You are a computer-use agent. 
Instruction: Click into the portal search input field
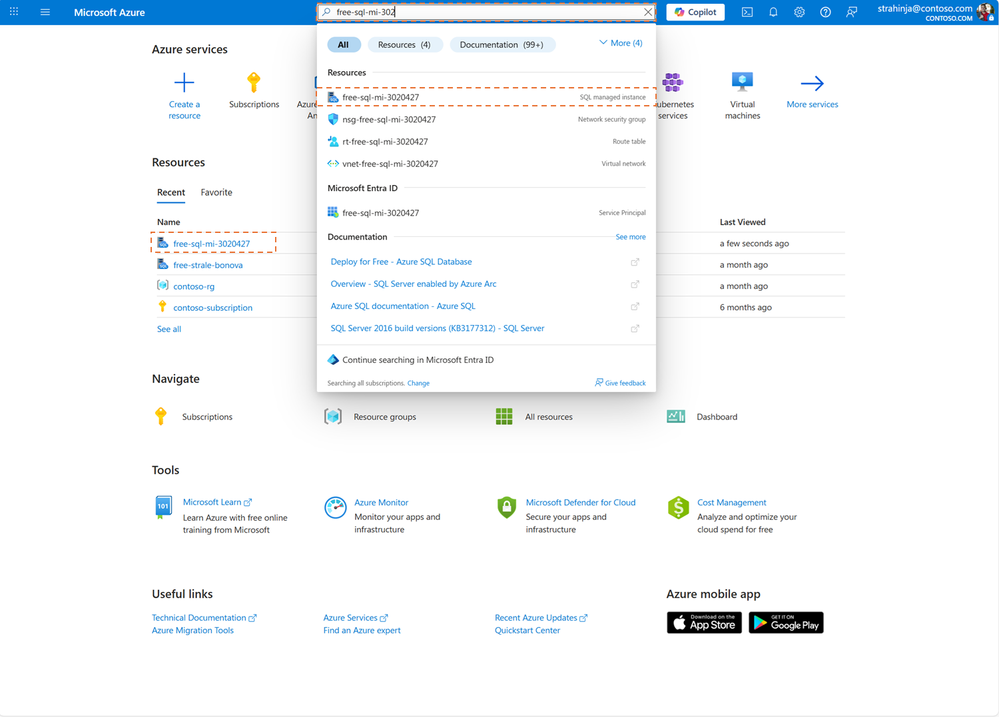click(486, 12)
